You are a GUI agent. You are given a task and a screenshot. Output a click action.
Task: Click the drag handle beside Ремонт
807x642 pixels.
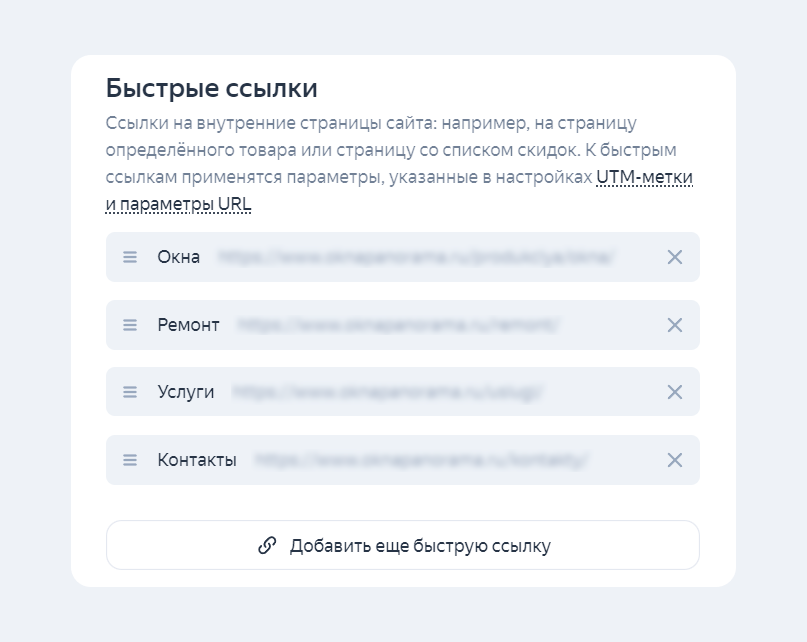point(130,325)
